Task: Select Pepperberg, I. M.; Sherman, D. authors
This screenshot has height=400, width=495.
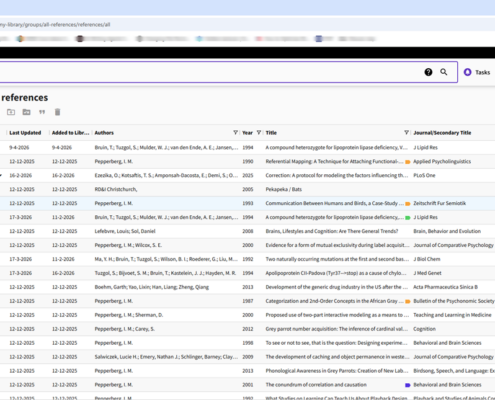Action: point(129,315)
